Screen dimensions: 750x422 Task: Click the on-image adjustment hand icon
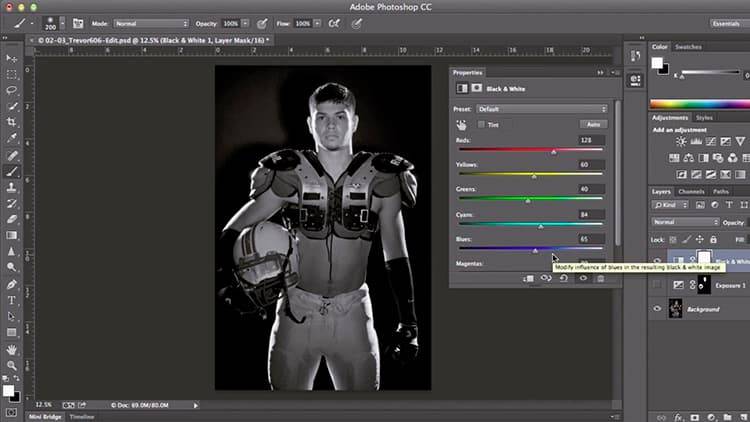(462, 124)
